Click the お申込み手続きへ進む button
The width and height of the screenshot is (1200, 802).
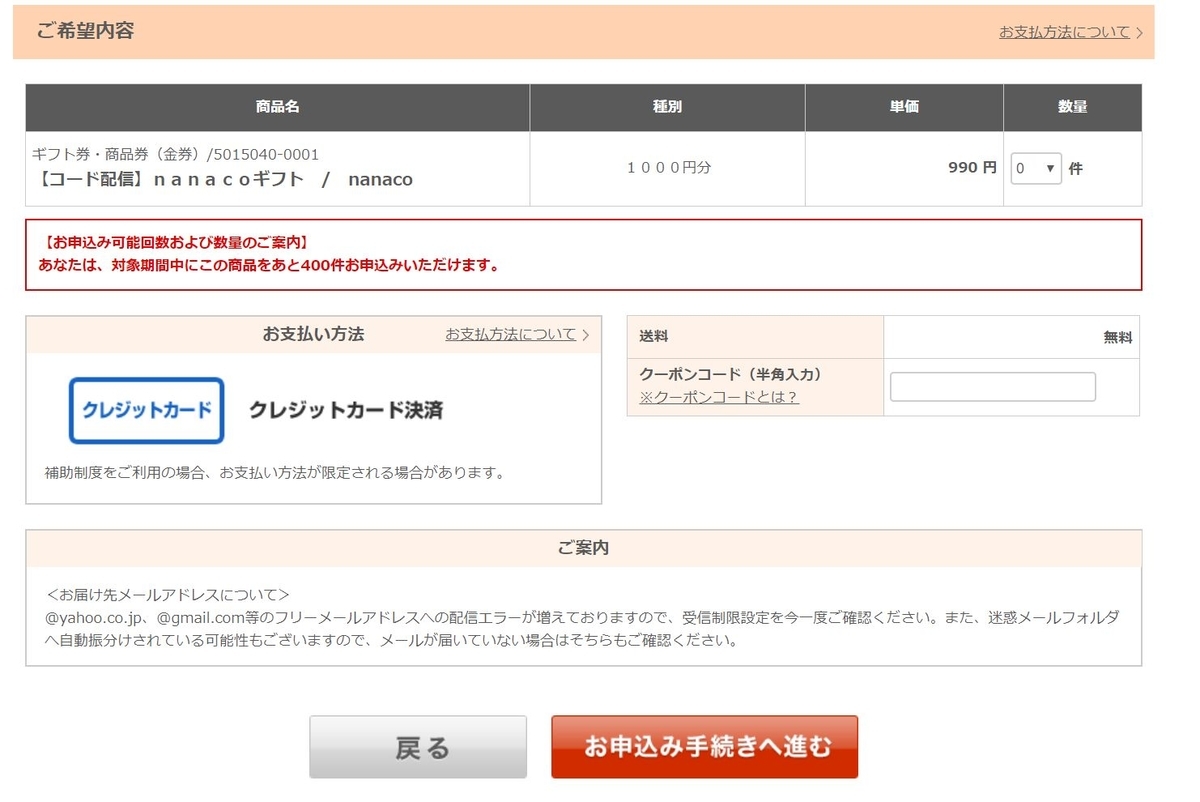point(705,747)
